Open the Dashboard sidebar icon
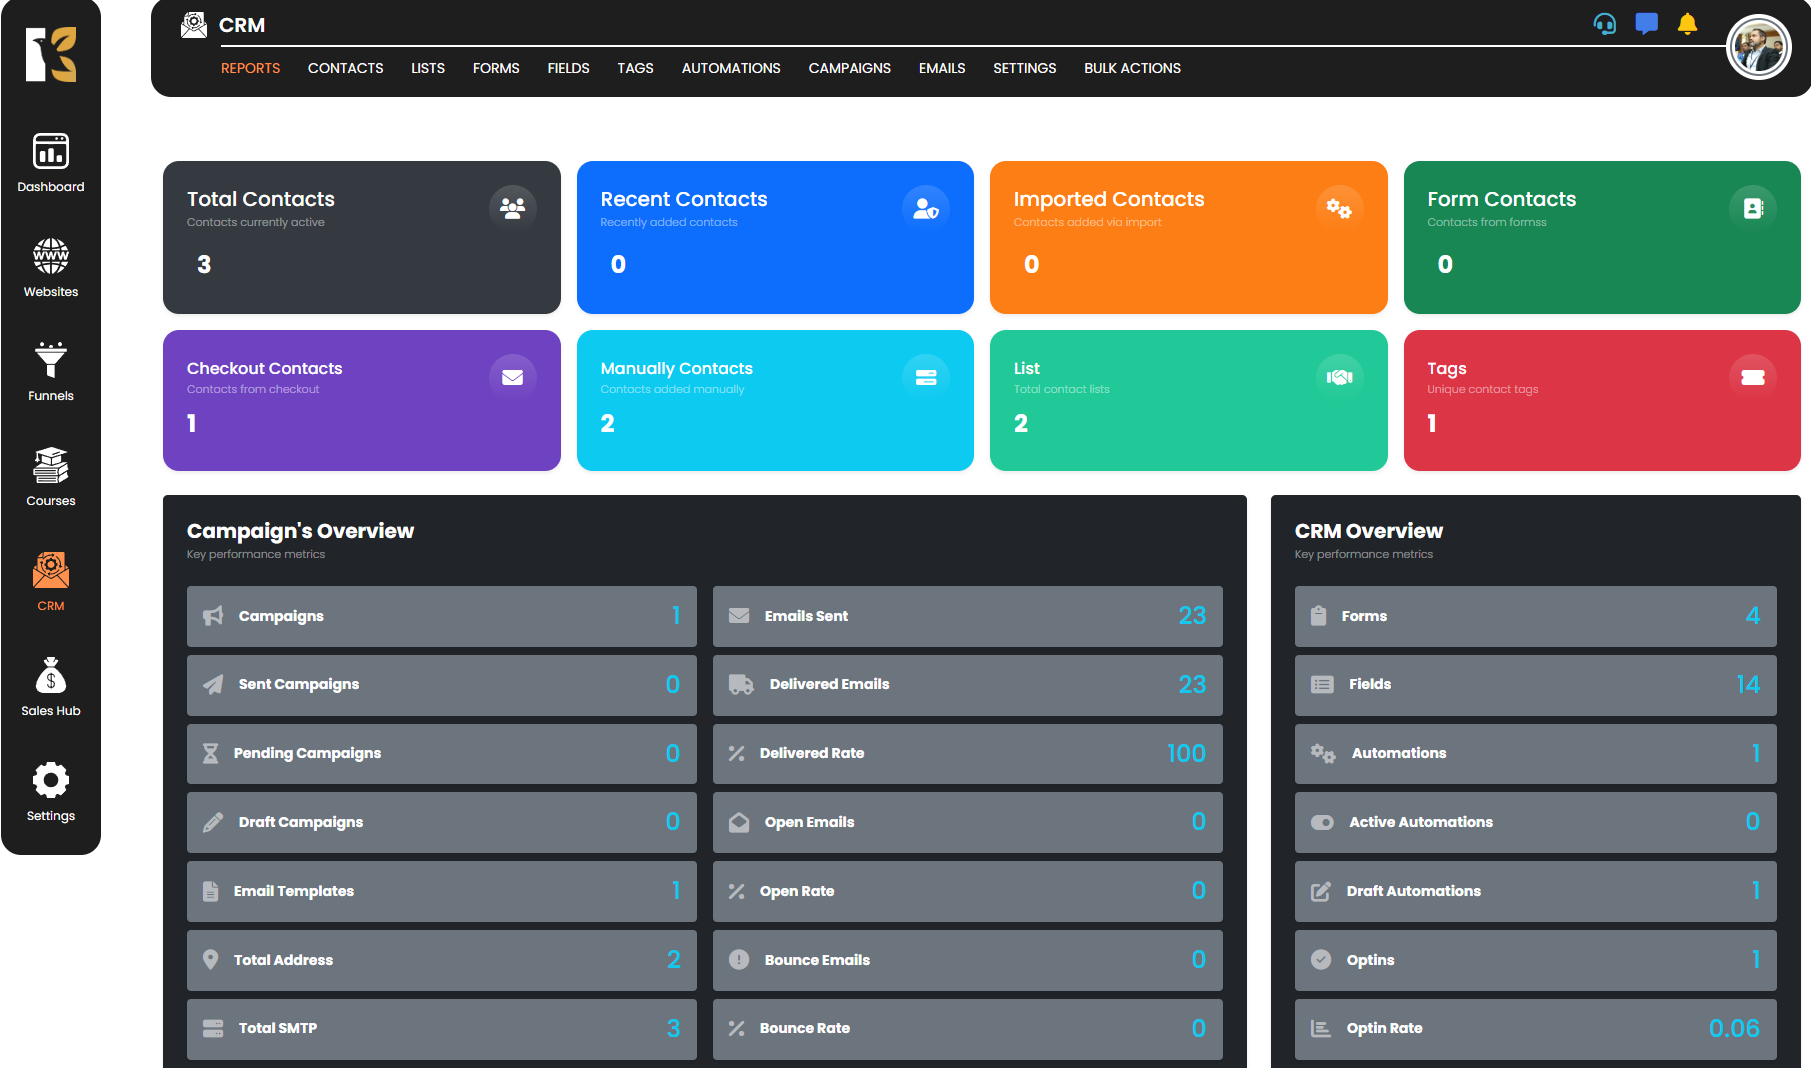Viewport: 1811px width, 1068px height. 51,162
